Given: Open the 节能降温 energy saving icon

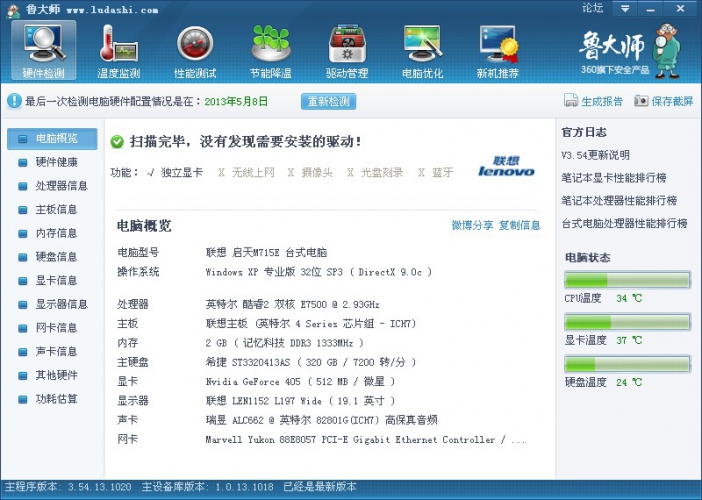Looking at the screenshot, I should point(269,50).
